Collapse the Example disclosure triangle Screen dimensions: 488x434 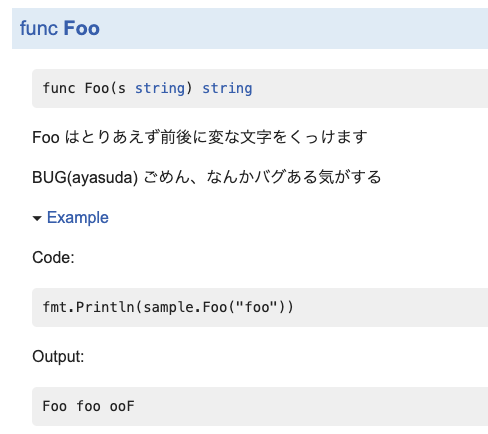(x=37, y=218)
